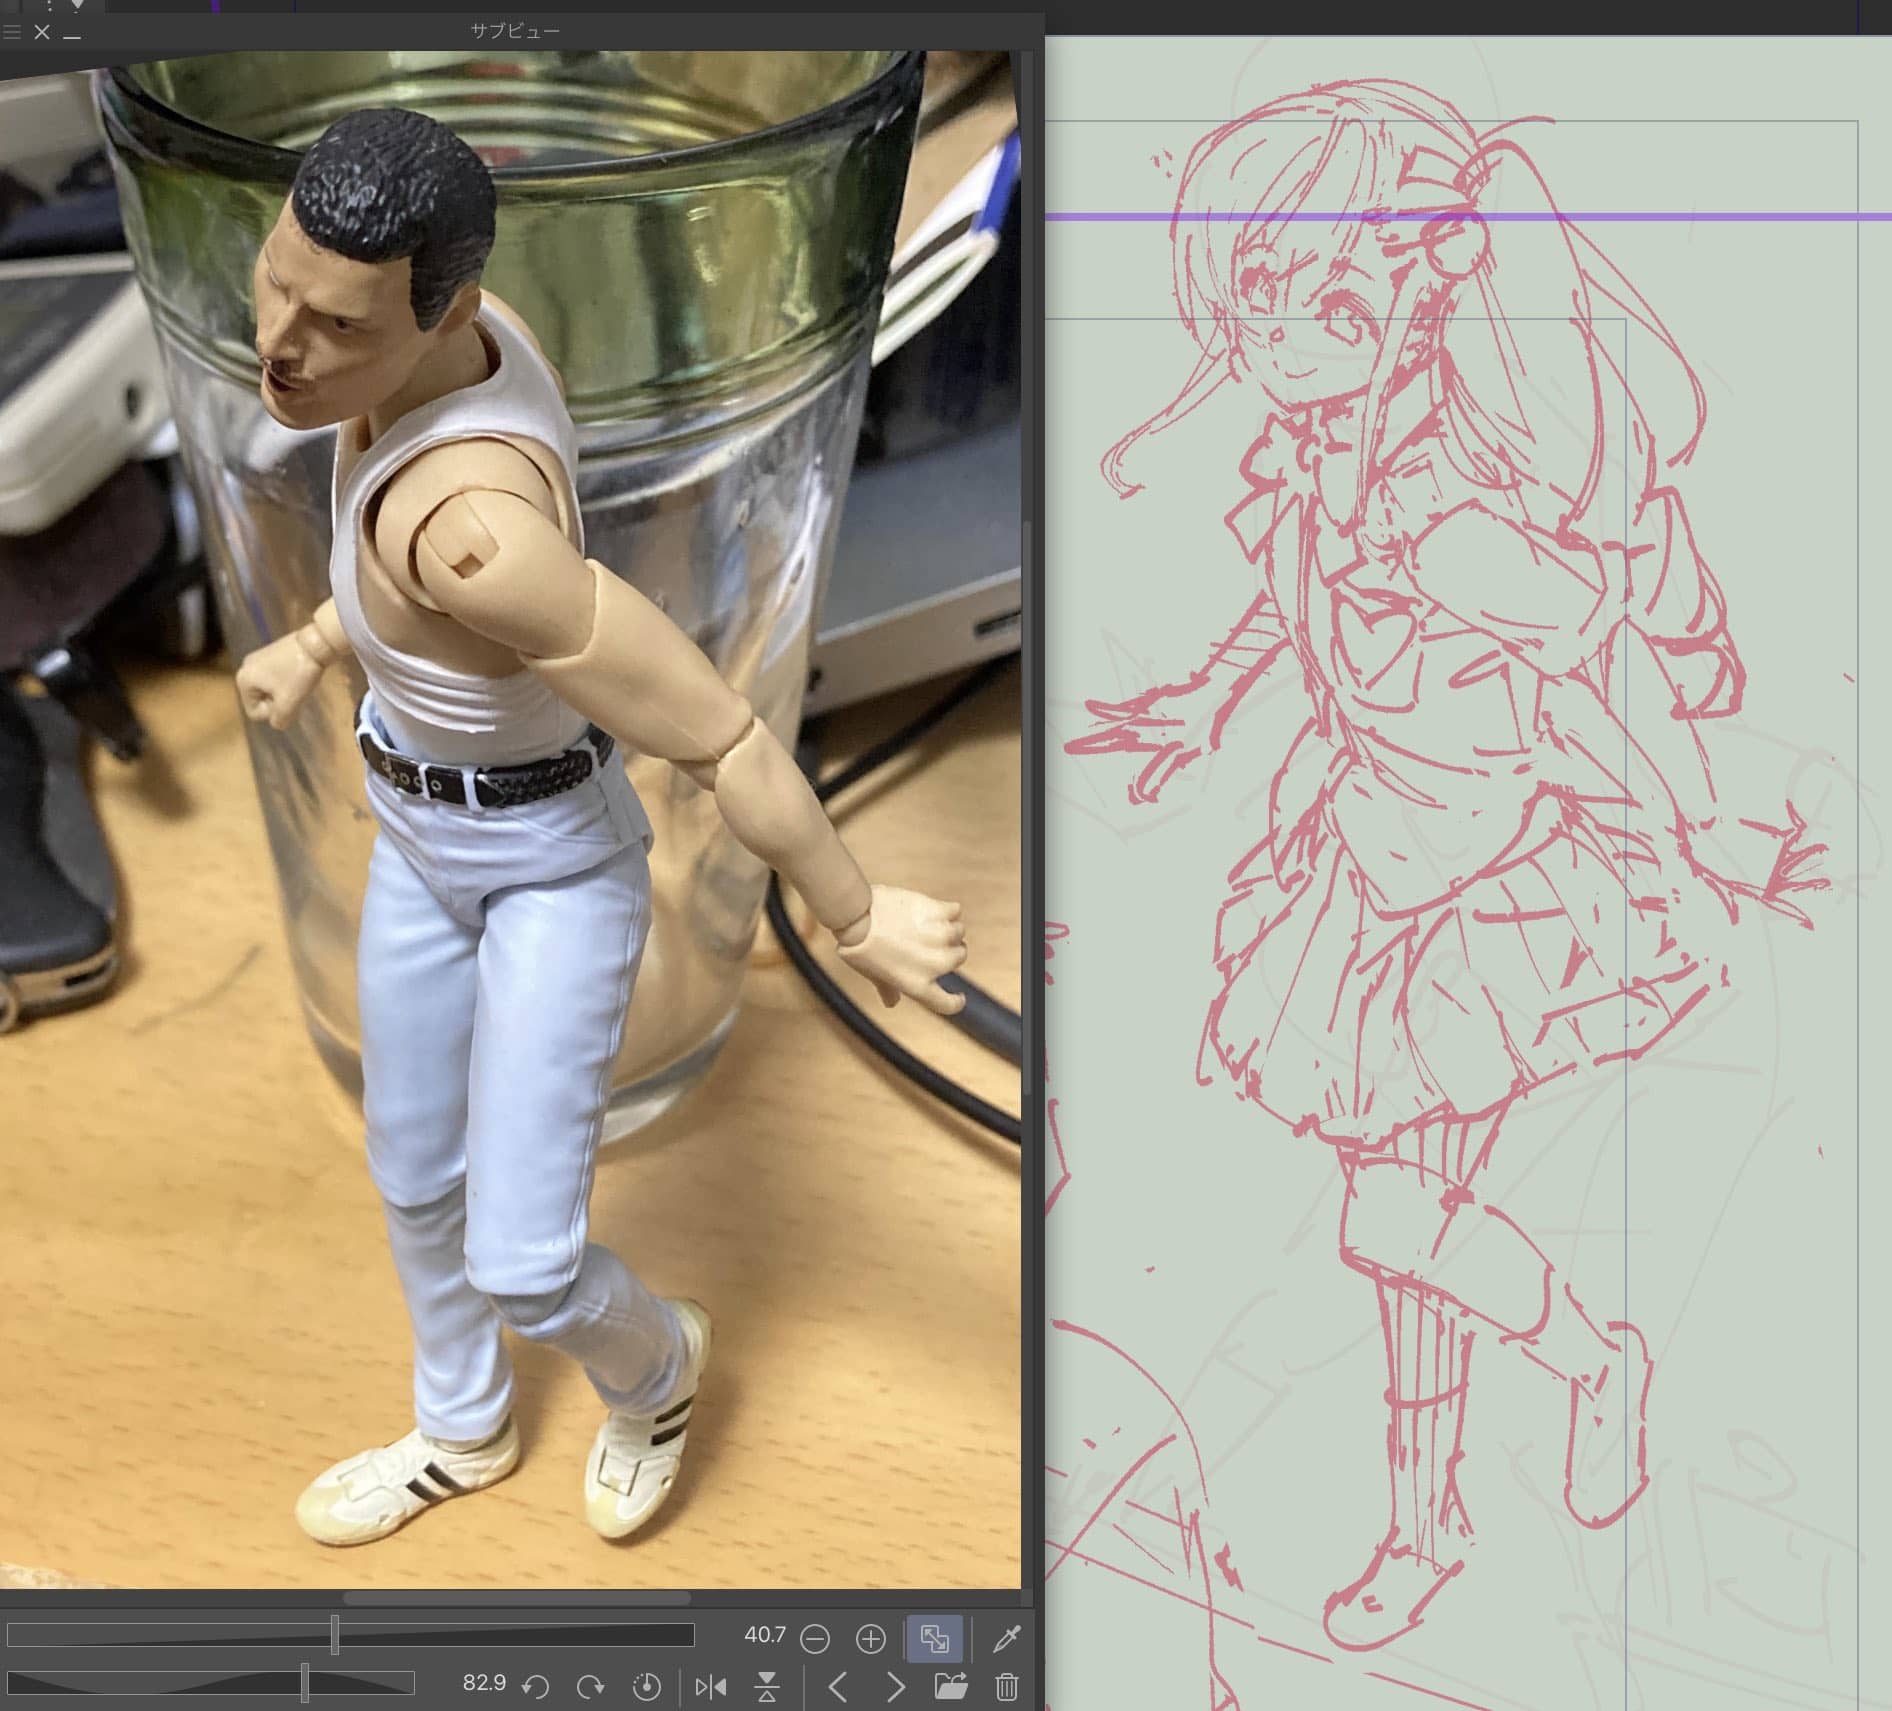This screenshot has height=1711, width=1892.
Task: Zoom in the sub view image
Action: [x=871, y=1639]
